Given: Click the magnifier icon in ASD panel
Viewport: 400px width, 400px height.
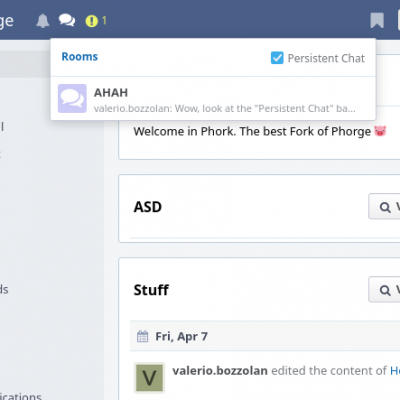Looking at the screenshot, I should [385, 207].
